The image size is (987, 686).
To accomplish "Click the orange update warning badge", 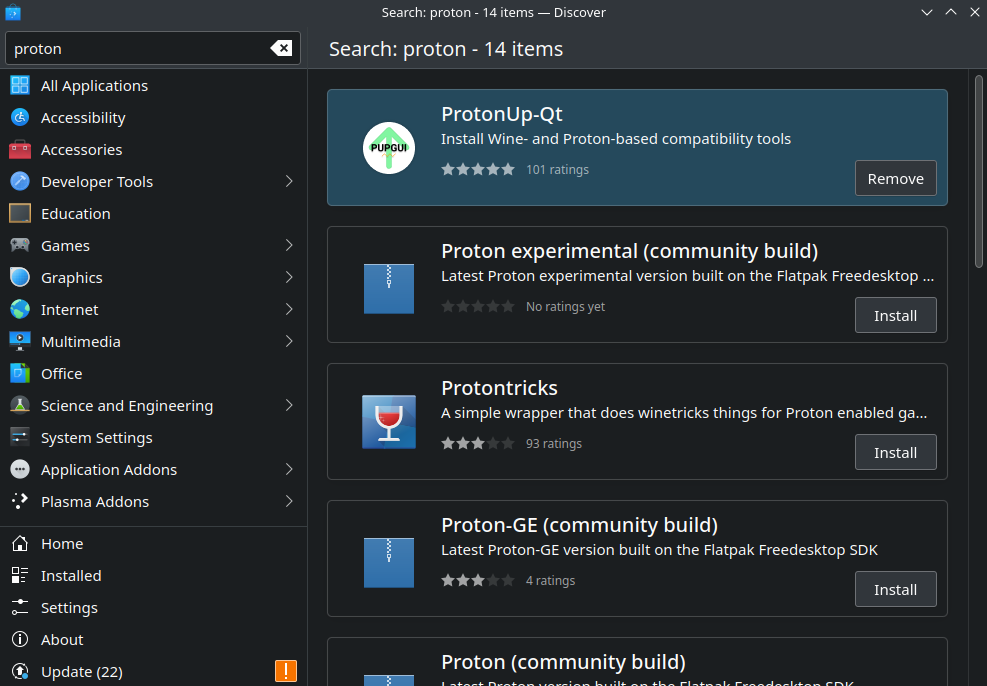I will click(x=285, y=671).
